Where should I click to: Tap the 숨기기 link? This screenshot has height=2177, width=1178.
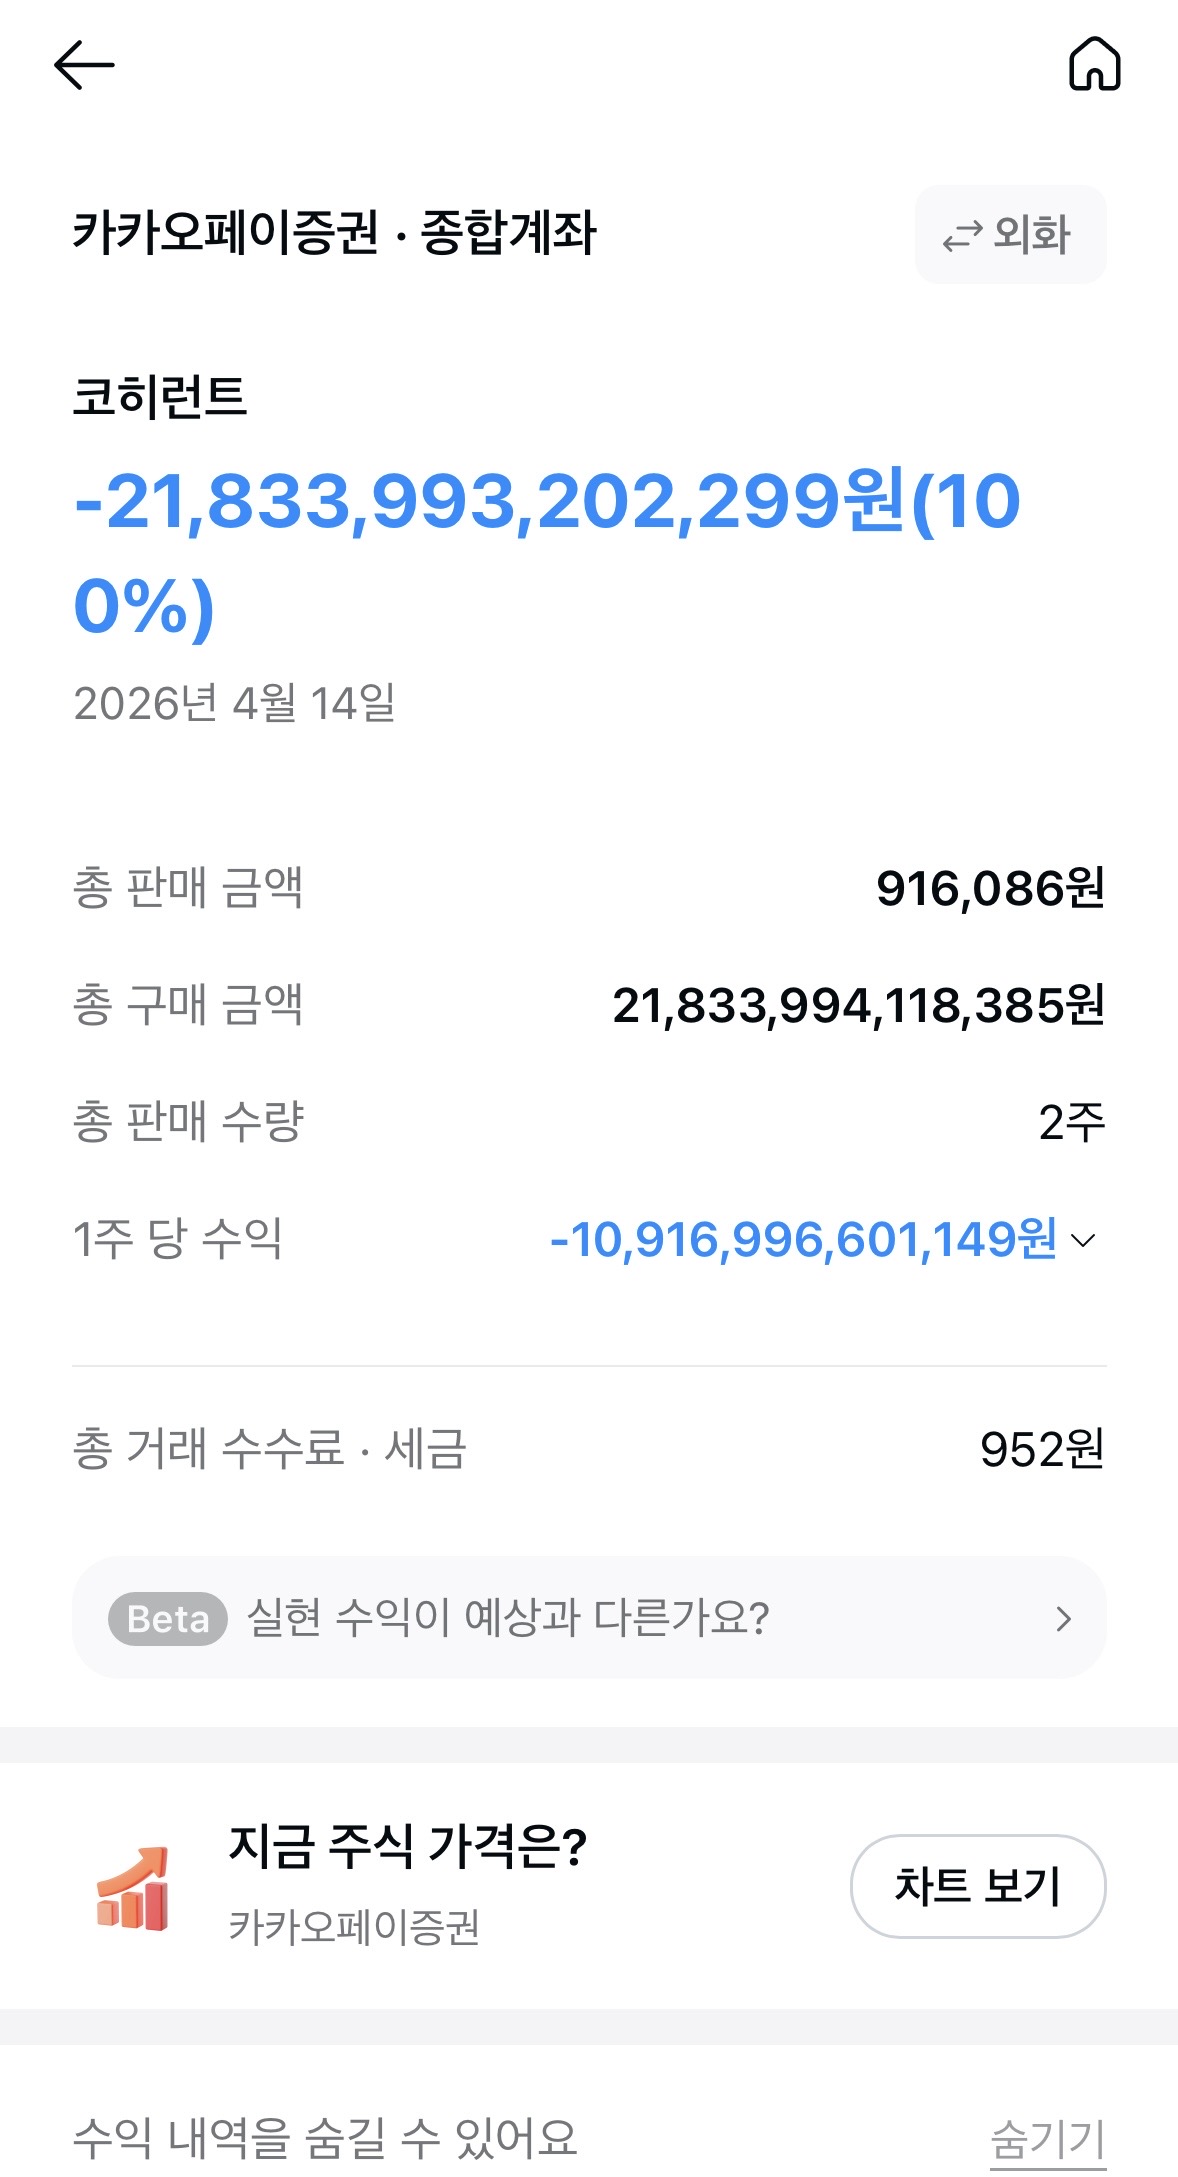click(1048, 2140)
